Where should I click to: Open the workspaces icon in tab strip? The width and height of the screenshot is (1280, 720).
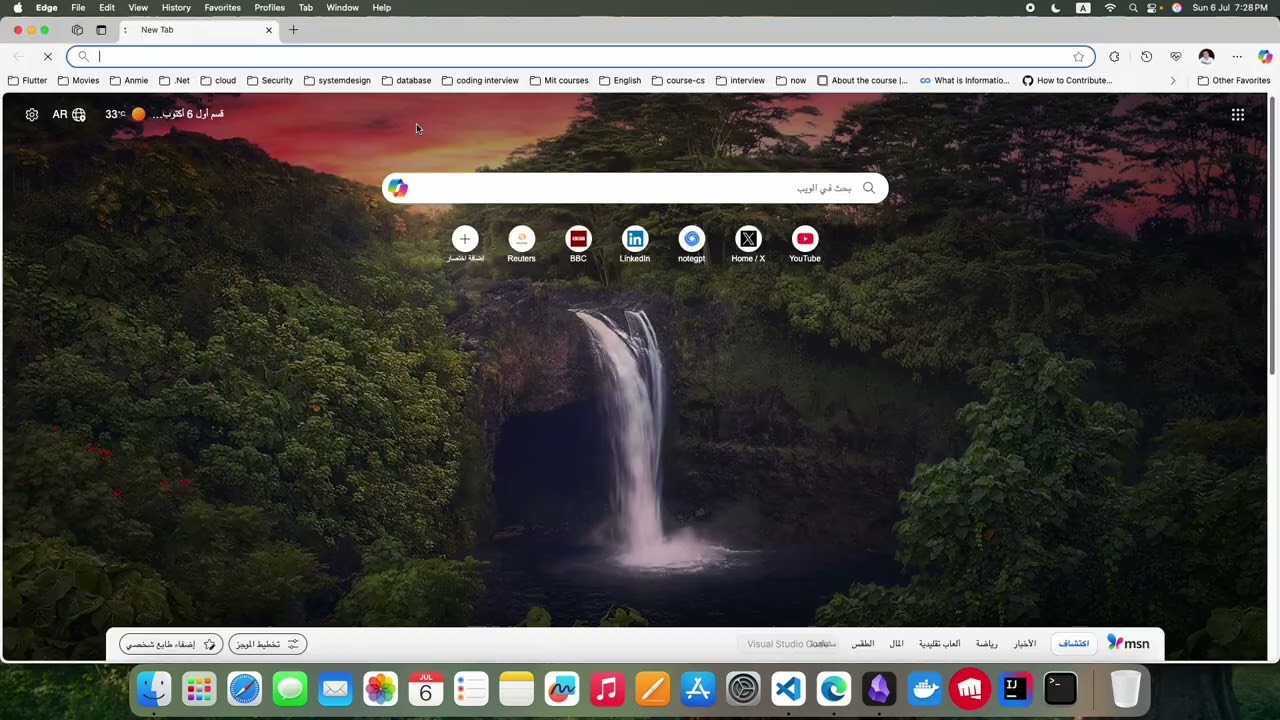tap(77, 30)
